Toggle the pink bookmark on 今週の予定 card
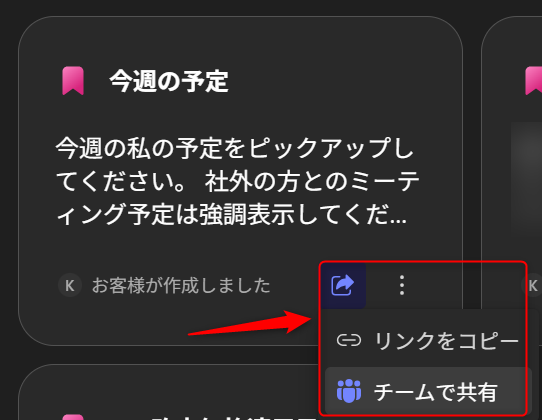 (x=73, y=81)
